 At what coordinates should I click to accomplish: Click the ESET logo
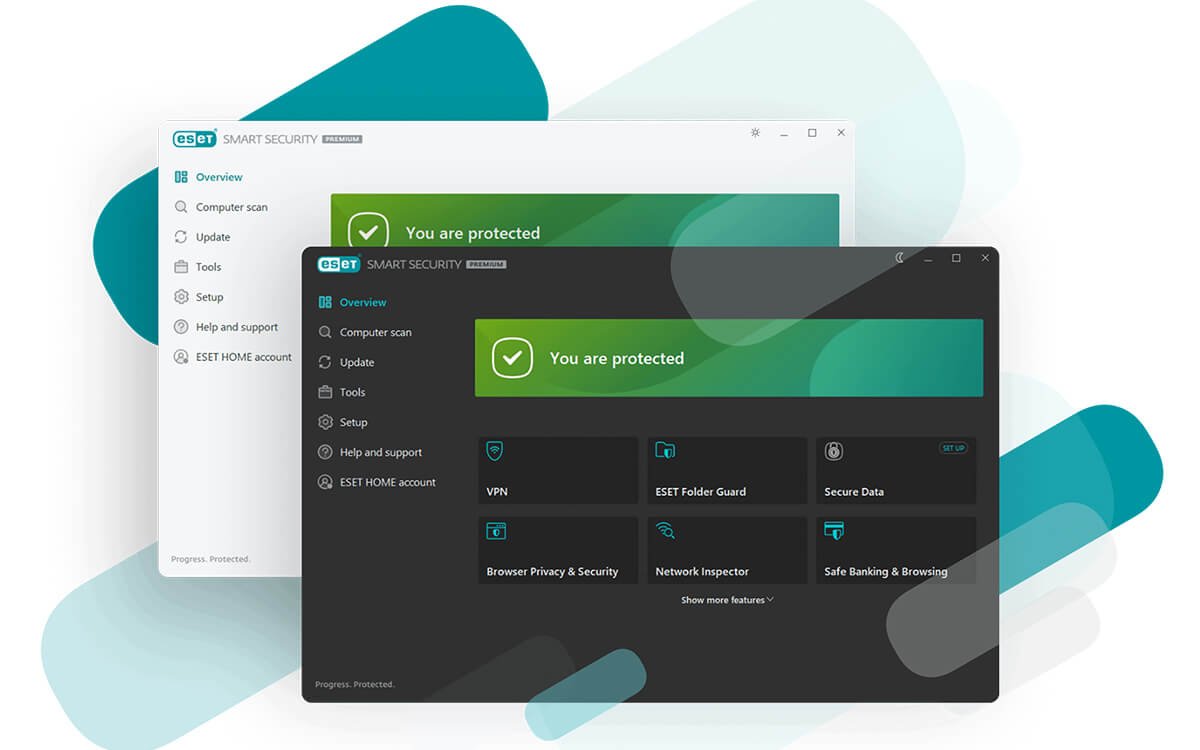click(x=339, y=264)
